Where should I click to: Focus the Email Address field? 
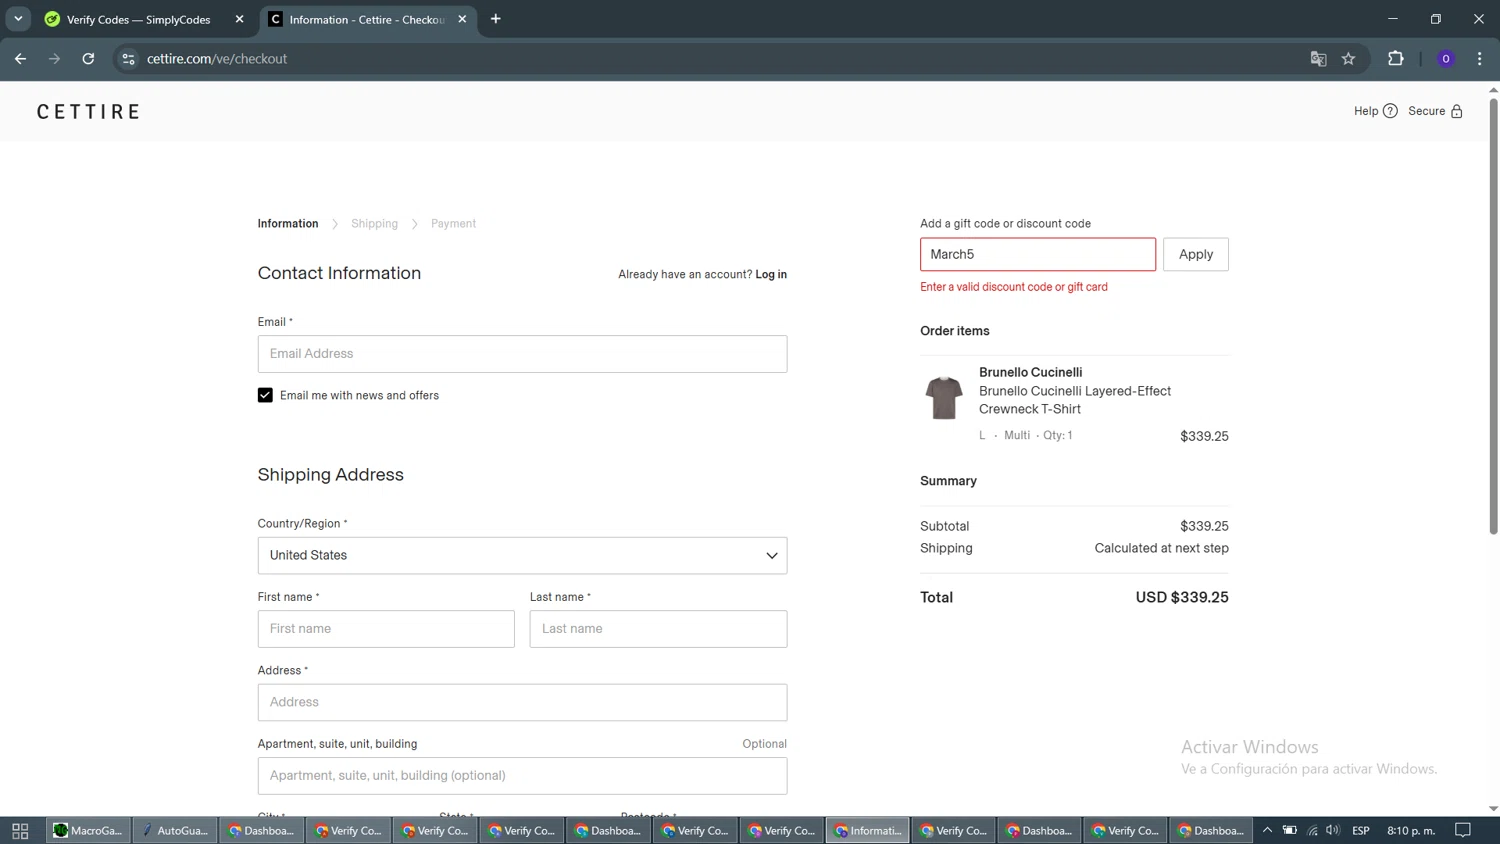pos(522,354)
